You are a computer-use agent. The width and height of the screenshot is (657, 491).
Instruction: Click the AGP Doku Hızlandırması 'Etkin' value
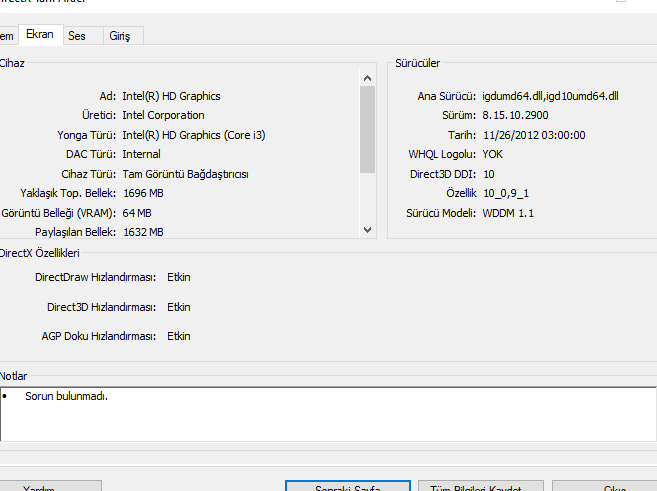[179, 336]
